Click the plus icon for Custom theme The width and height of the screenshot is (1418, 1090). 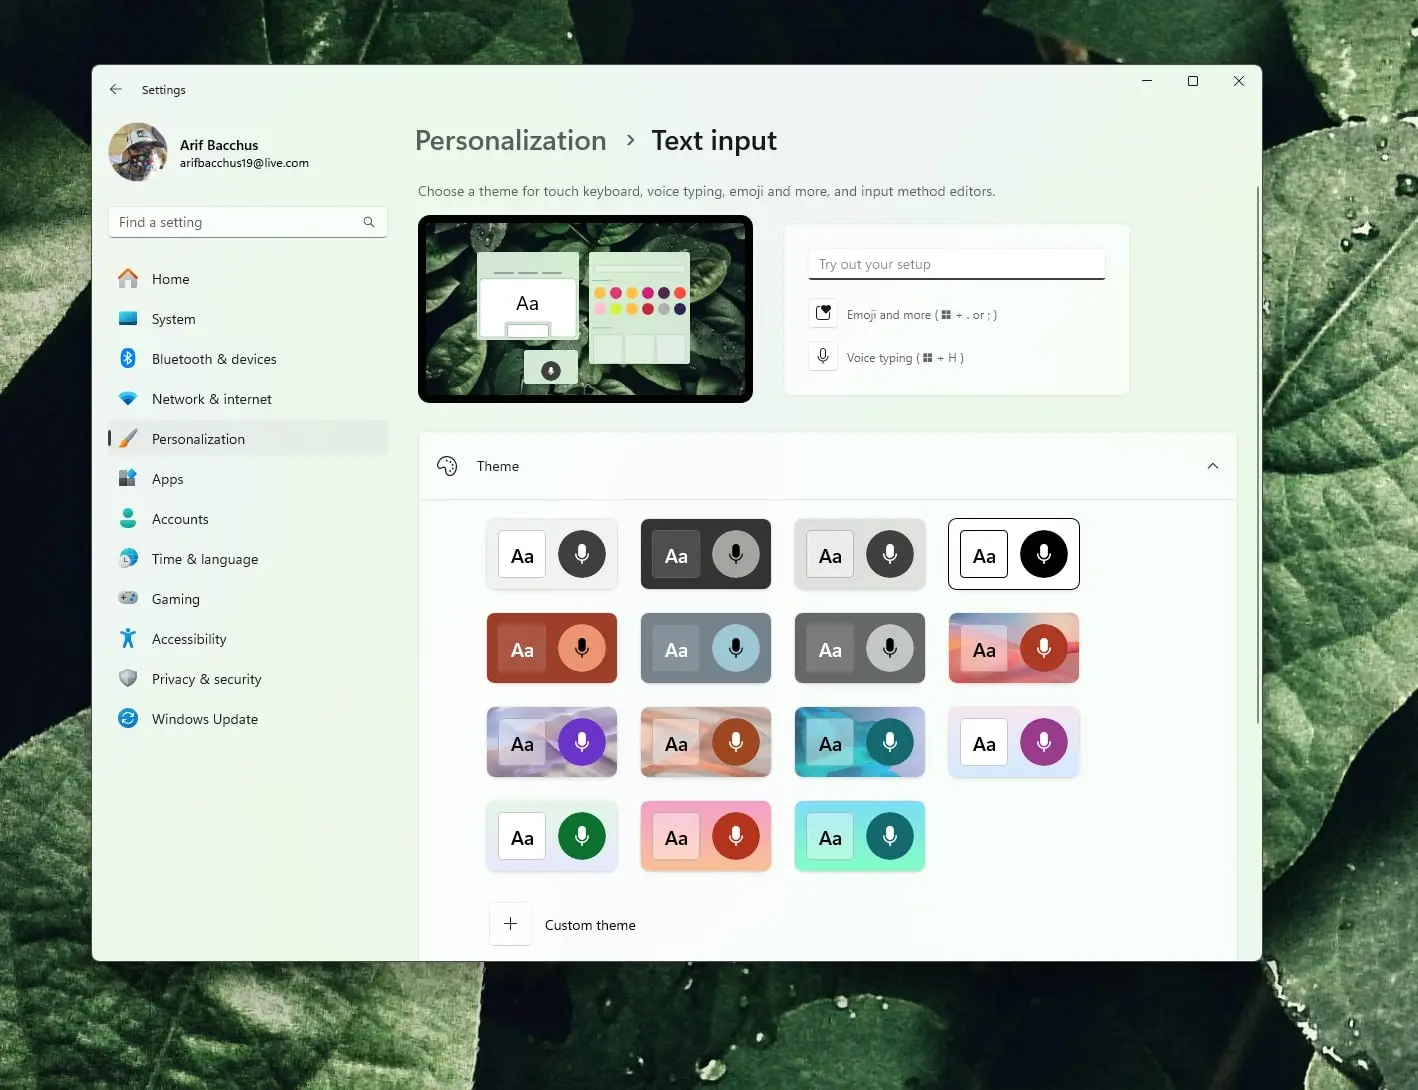coord(510,924)
